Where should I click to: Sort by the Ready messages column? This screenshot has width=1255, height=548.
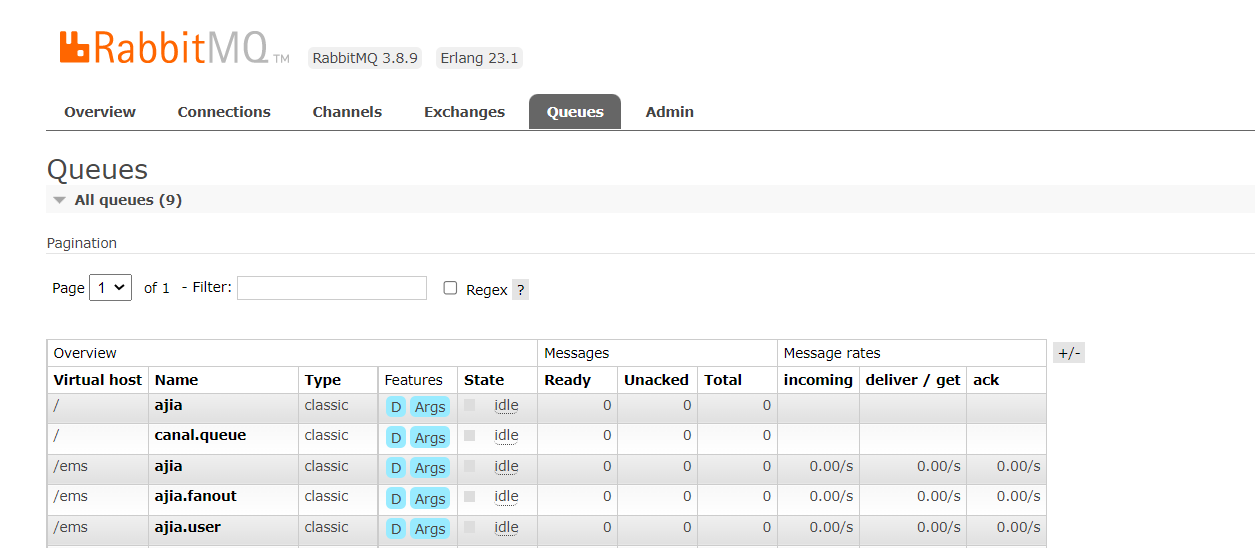coord(567,380)
